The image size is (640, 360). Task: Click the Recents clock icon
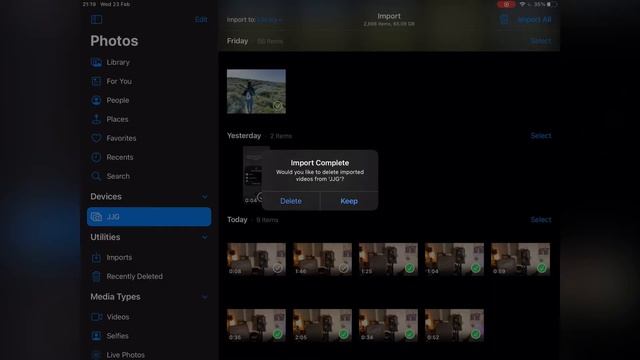96,157
